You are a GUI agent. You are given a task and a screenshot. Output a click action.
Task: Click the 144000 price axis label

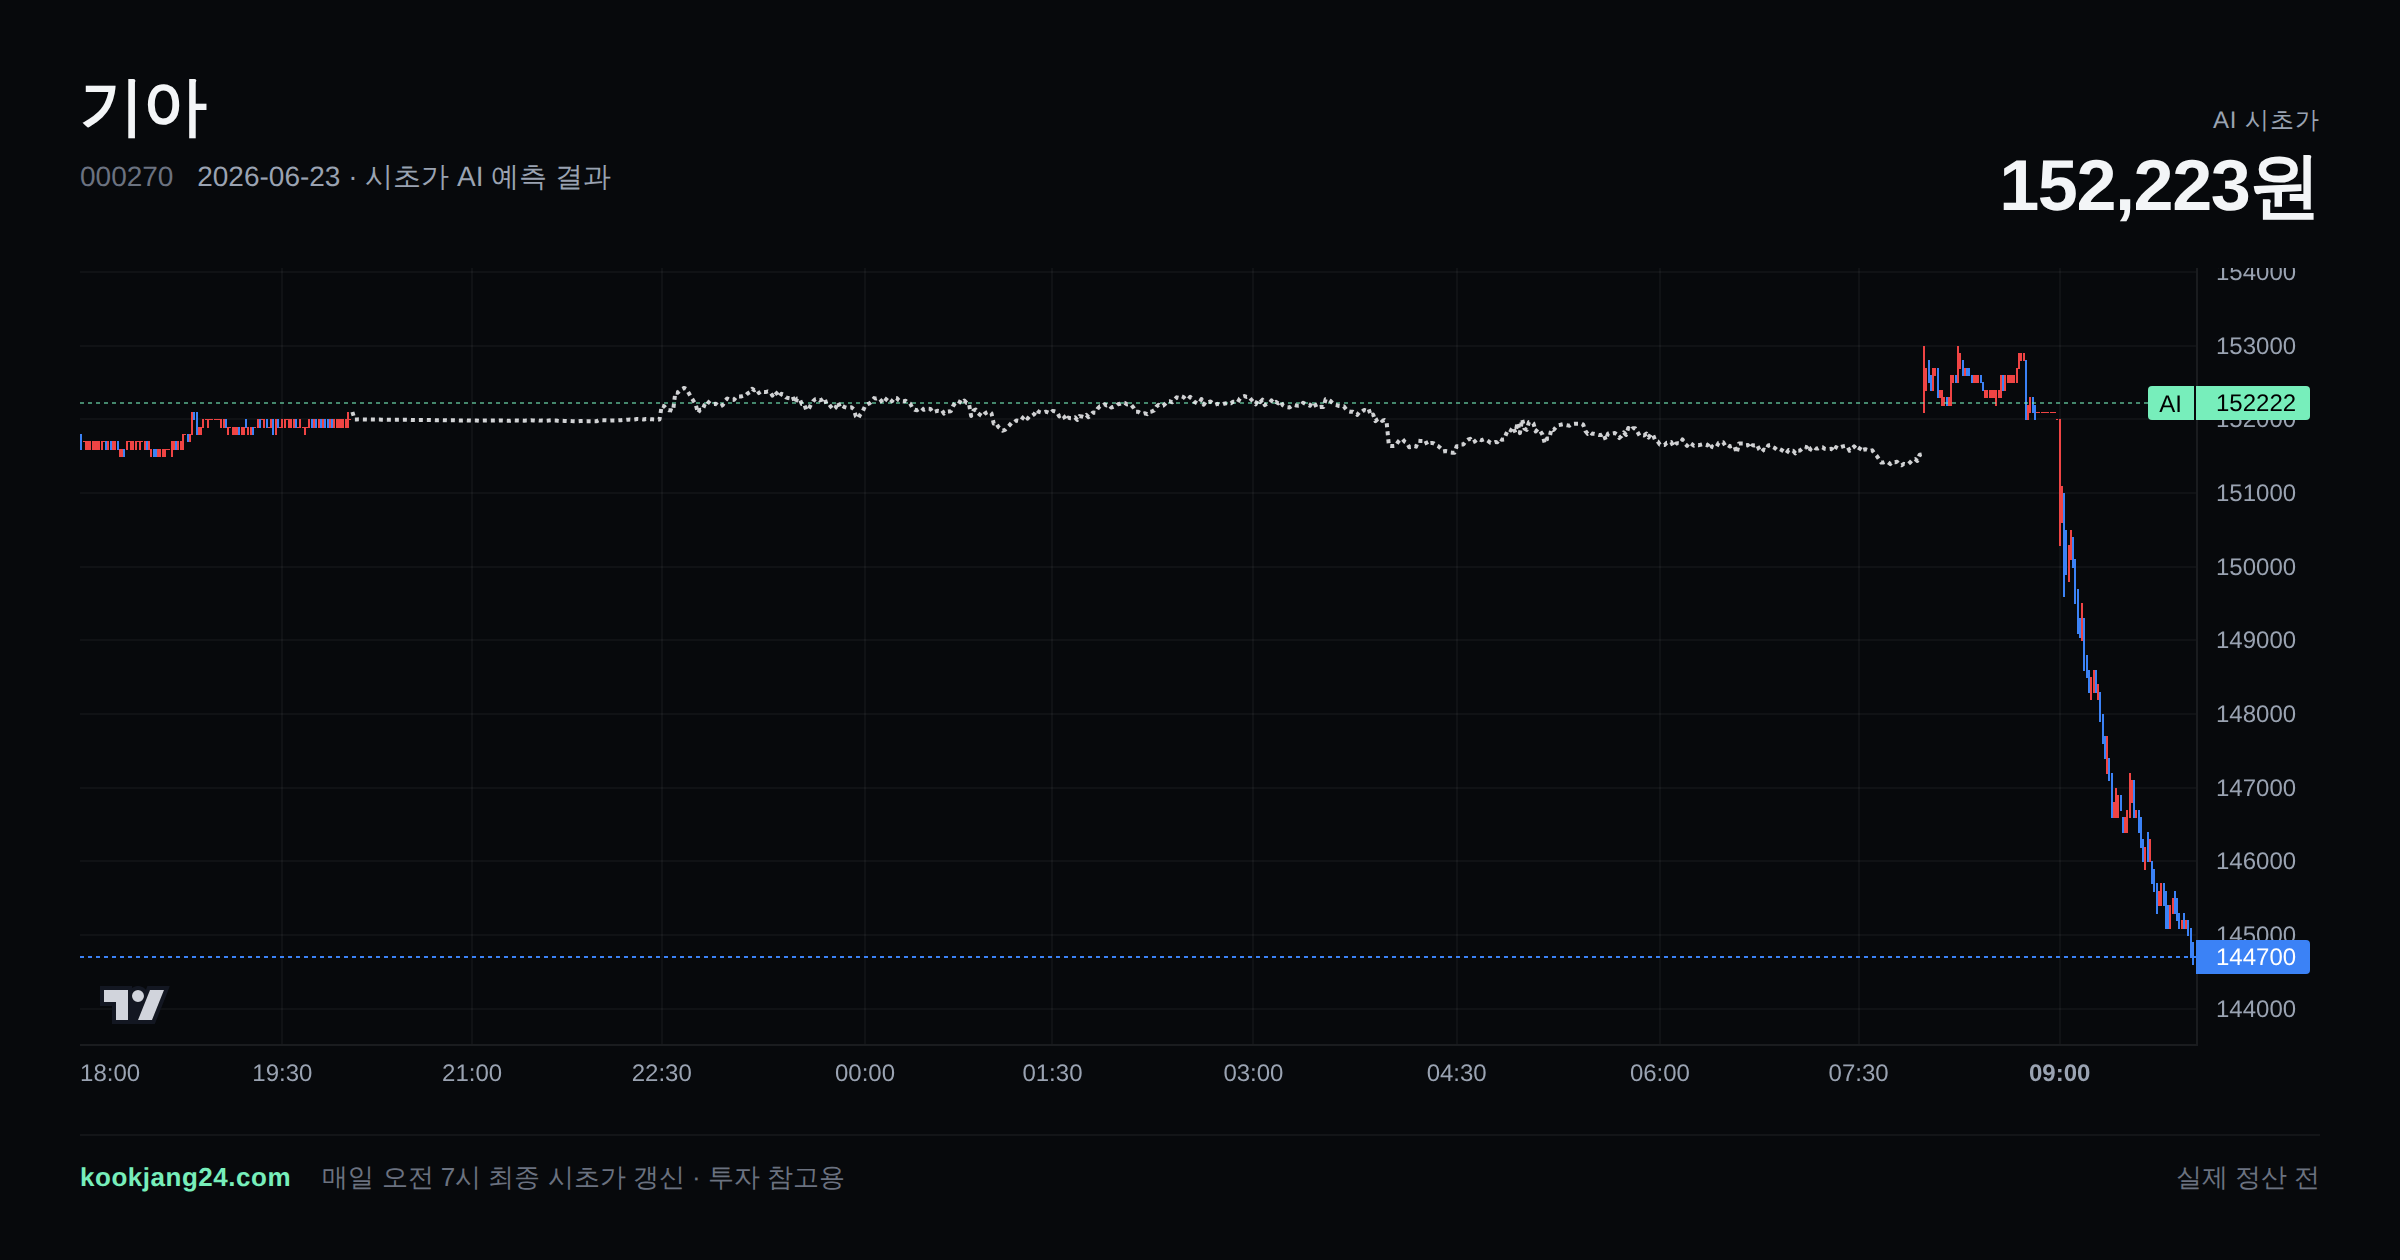click(2256, 1009)
